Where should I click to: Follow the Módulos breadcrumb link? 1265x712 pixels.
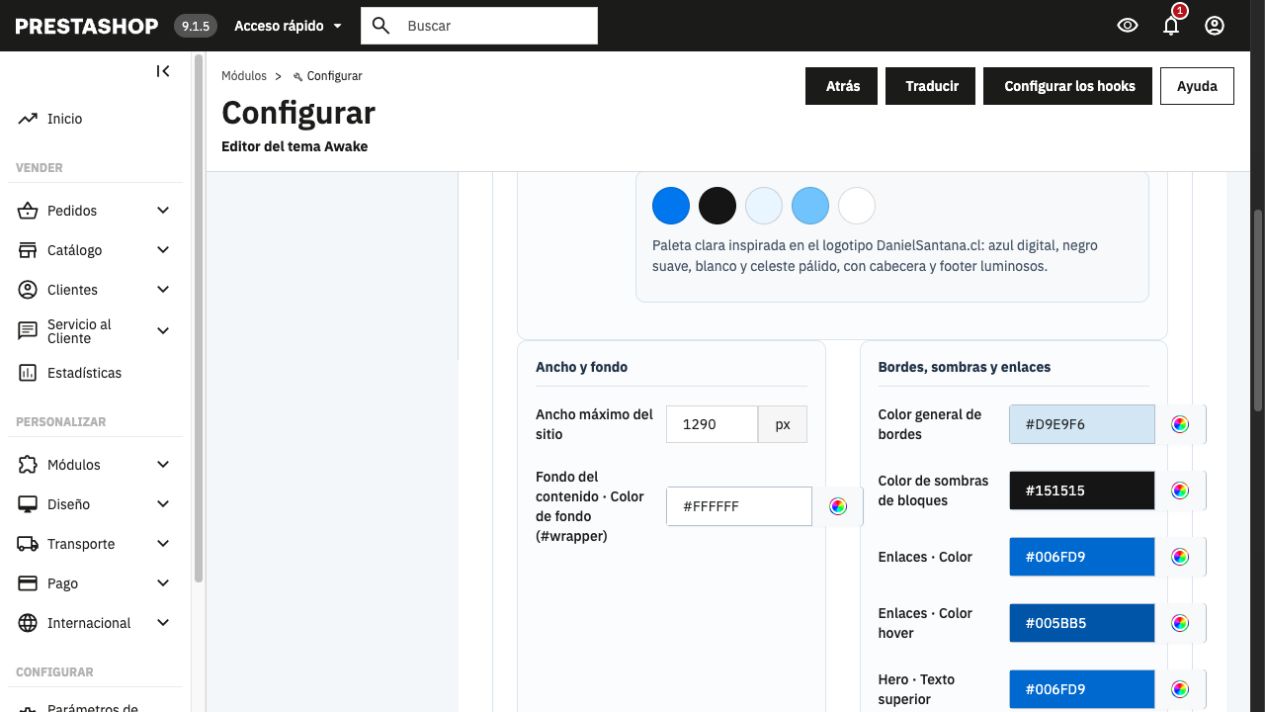click(244, 76)
